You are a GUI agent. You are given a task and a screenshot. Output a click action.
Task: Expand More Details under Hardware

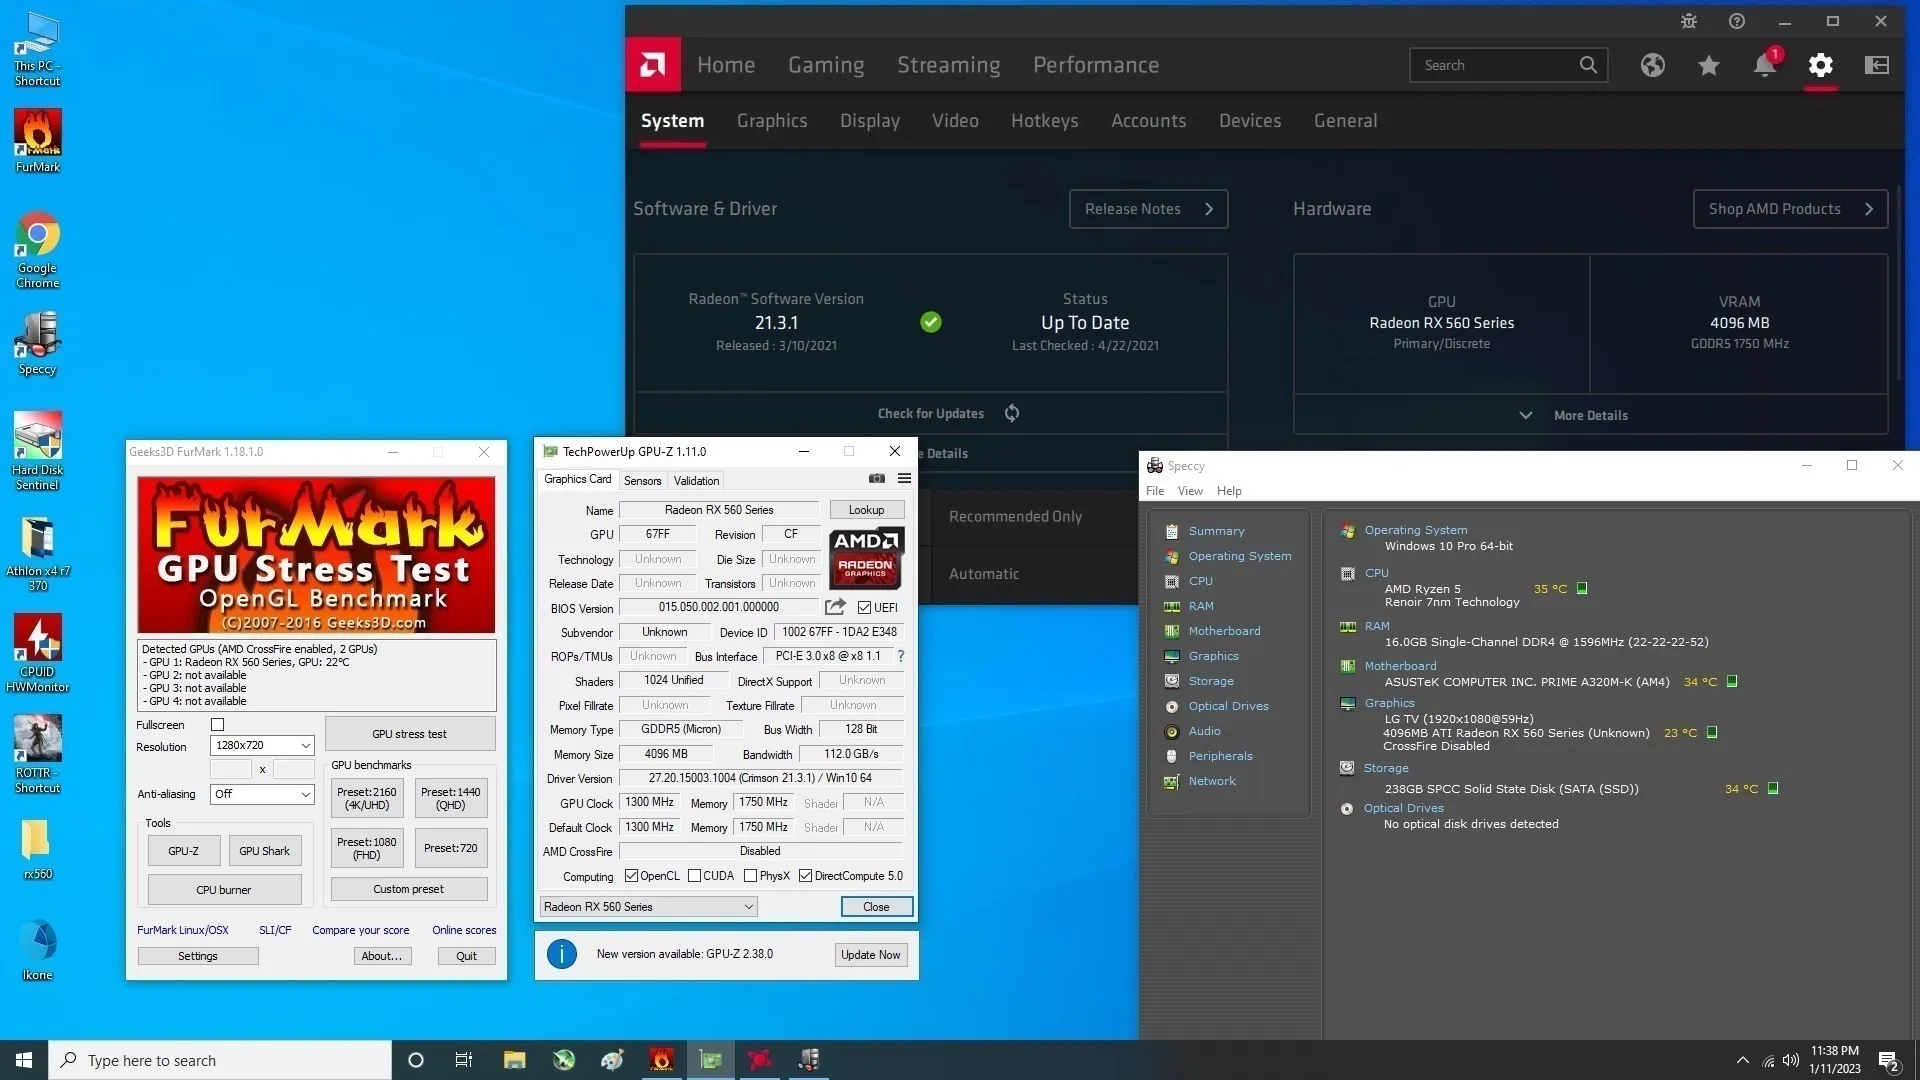(x=1590, y=415)
